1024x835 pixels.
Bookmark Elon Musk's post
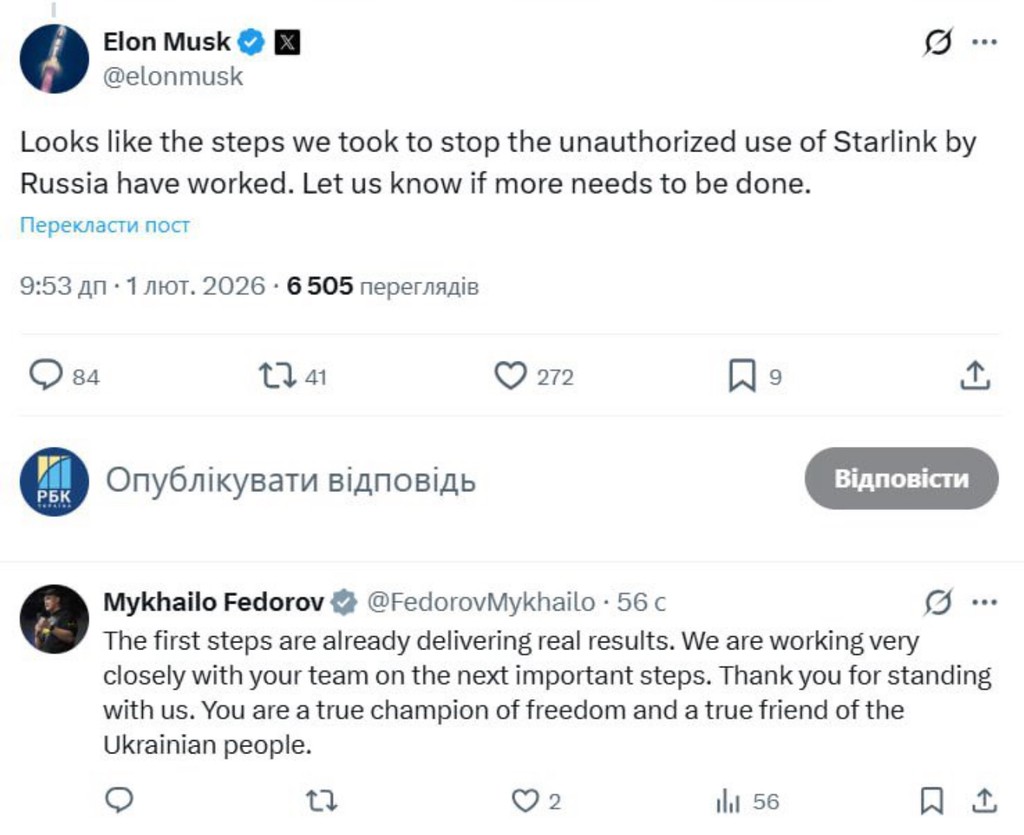point(740,375)
